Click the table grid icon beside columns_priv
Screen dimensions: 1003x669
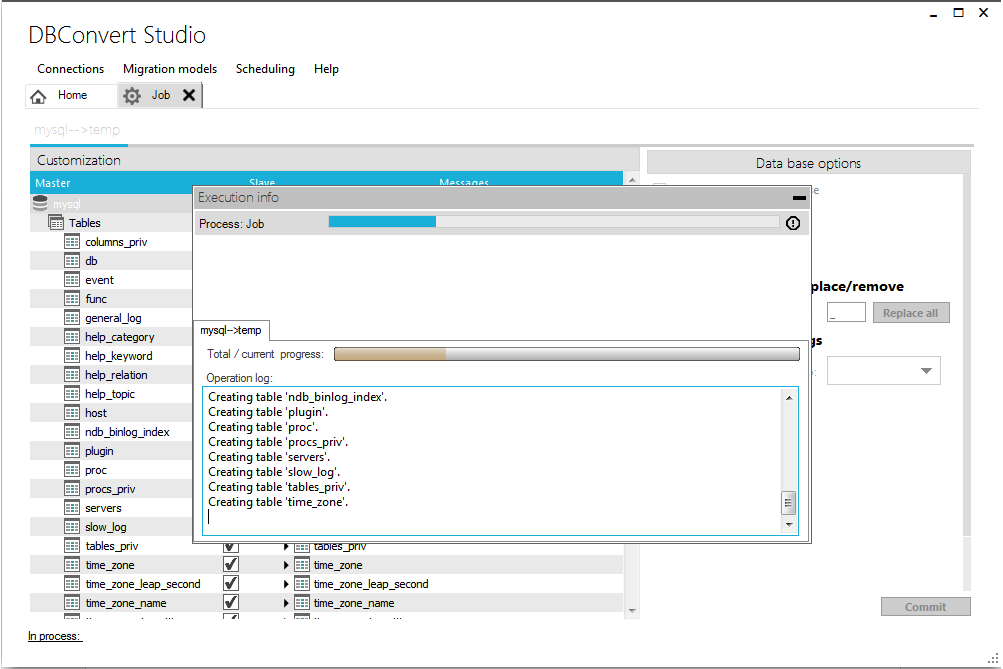click(71, 241)
